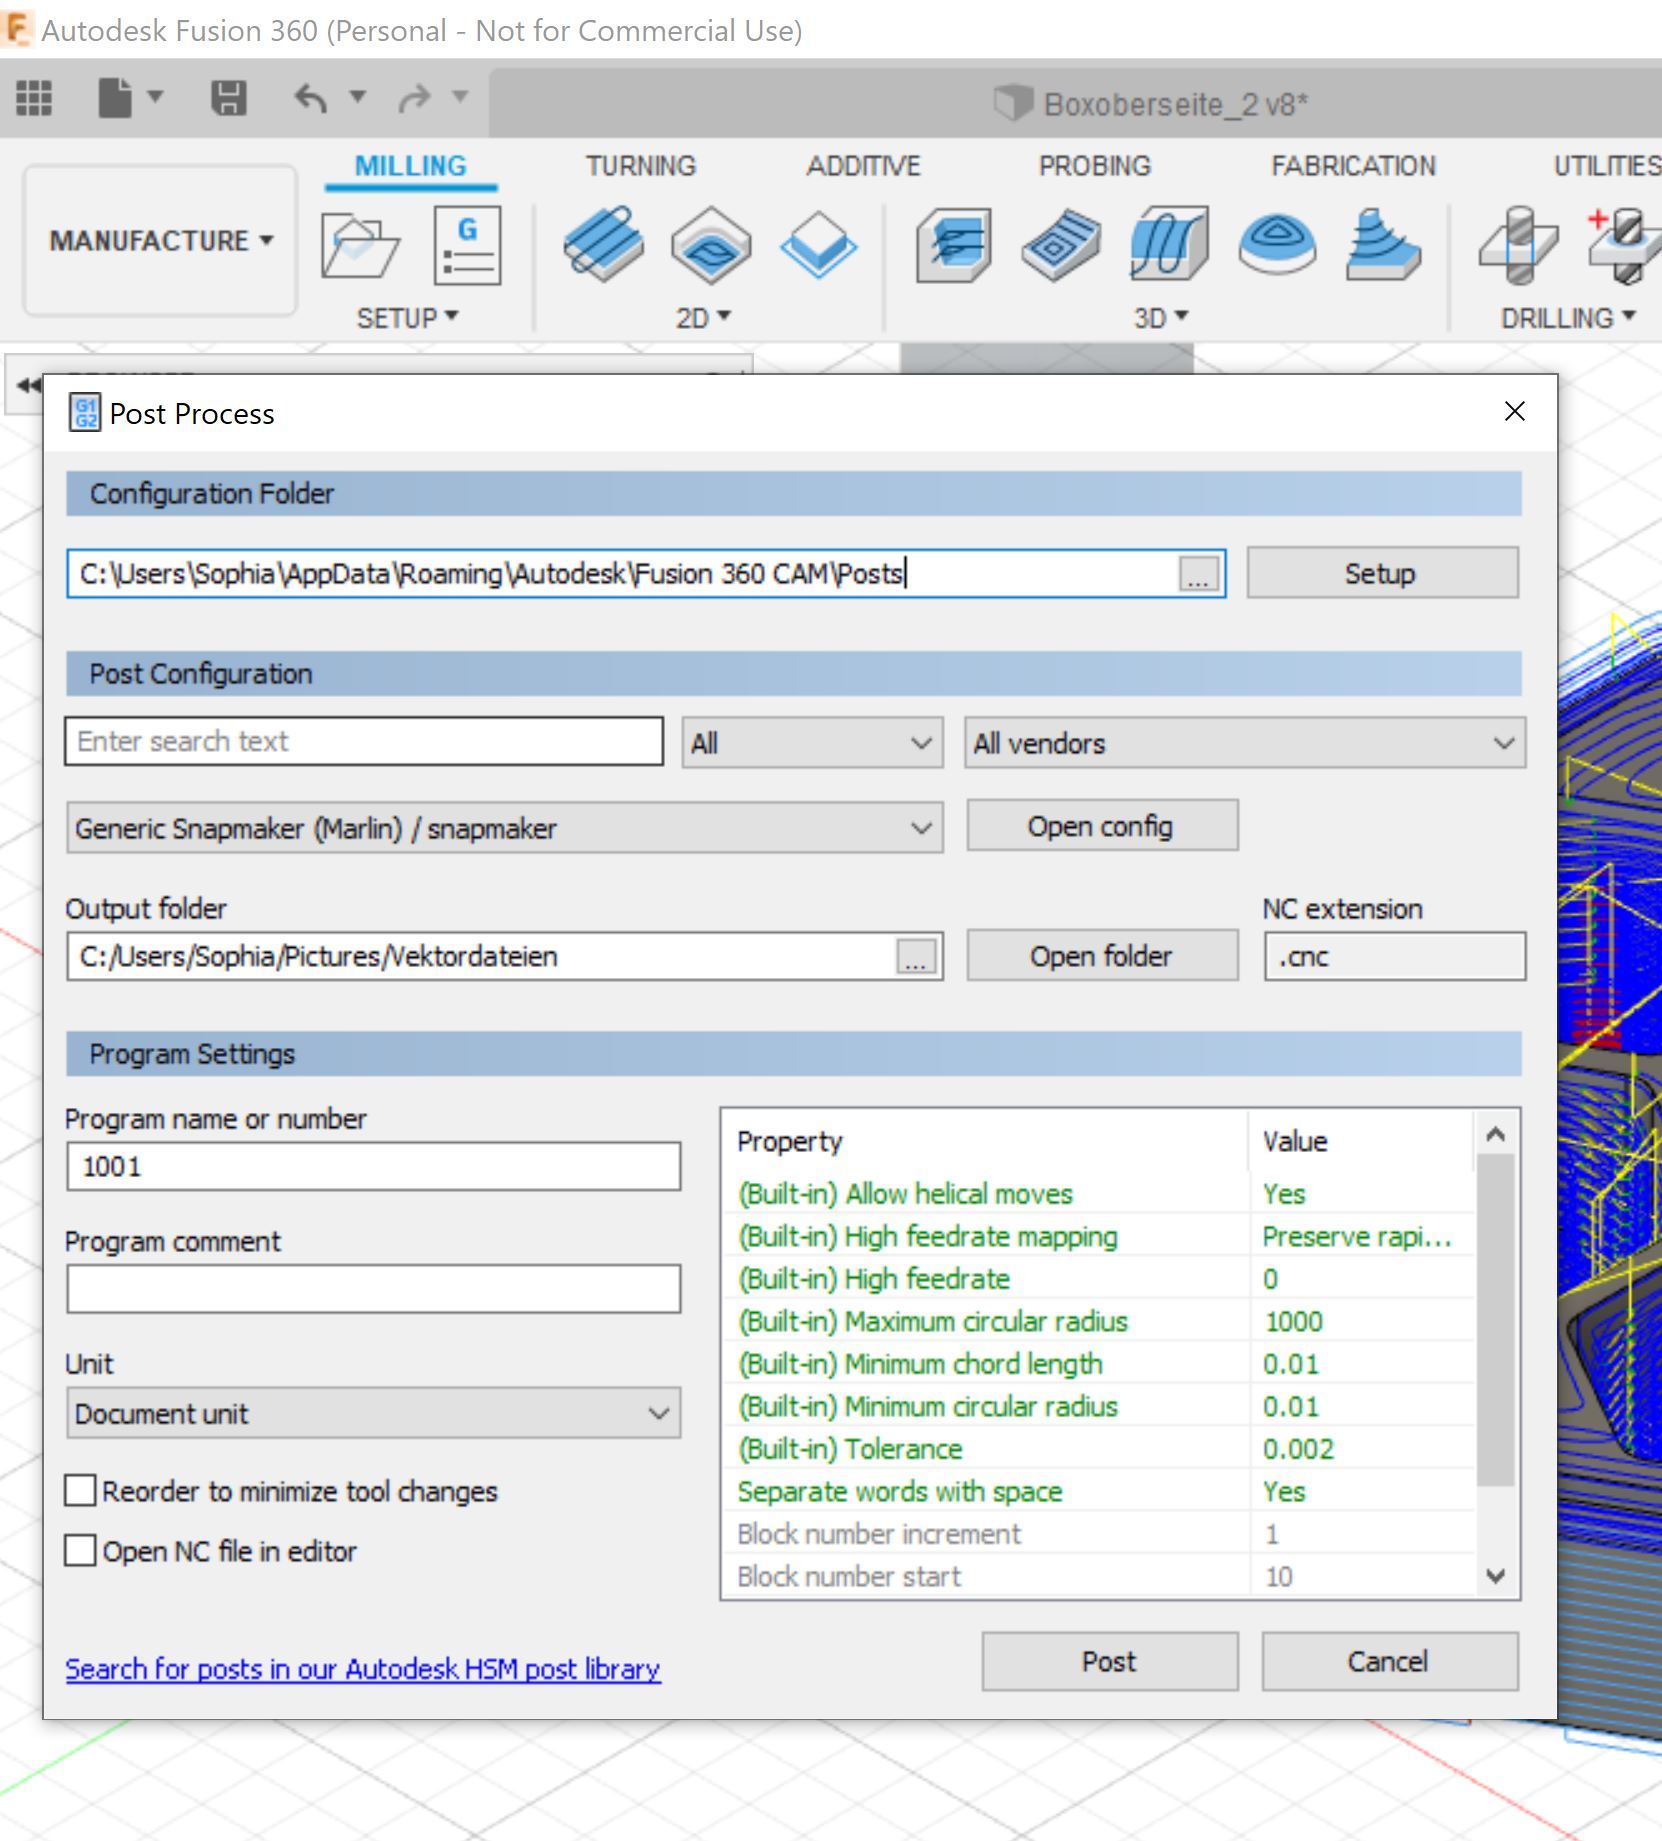Click the property list scroll up arrow
Image resolution: width=1662 pixels, height=1841 pixels.
click(x=1496, y=1134)
